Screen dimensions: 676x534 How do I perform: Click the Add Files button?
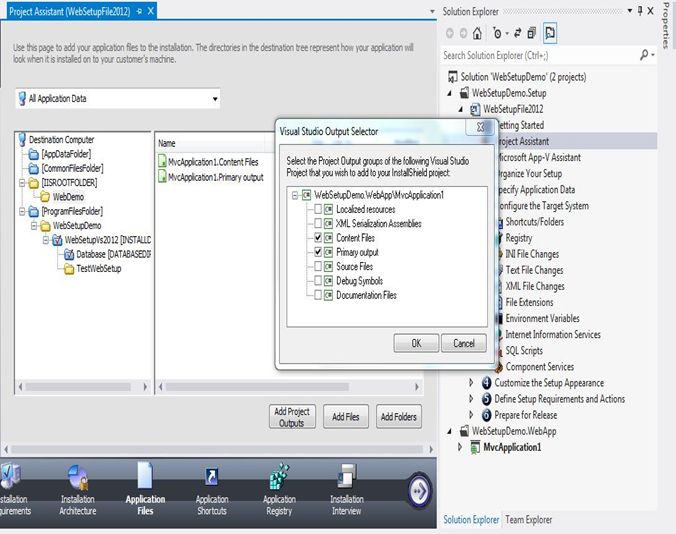(x=346, y=417)
